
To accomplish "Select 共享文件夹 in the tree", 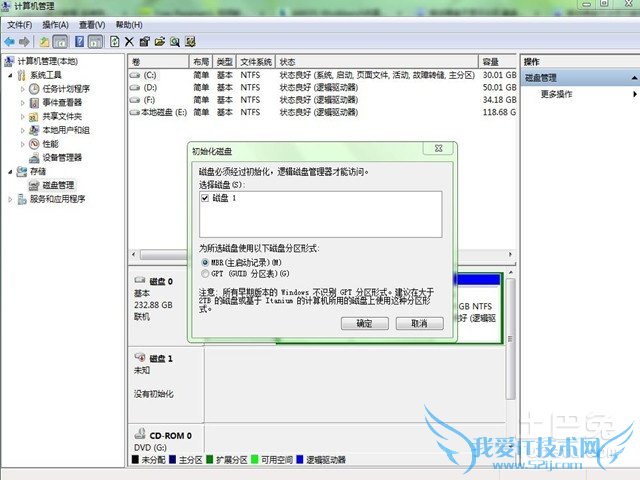I will [62, 116].
